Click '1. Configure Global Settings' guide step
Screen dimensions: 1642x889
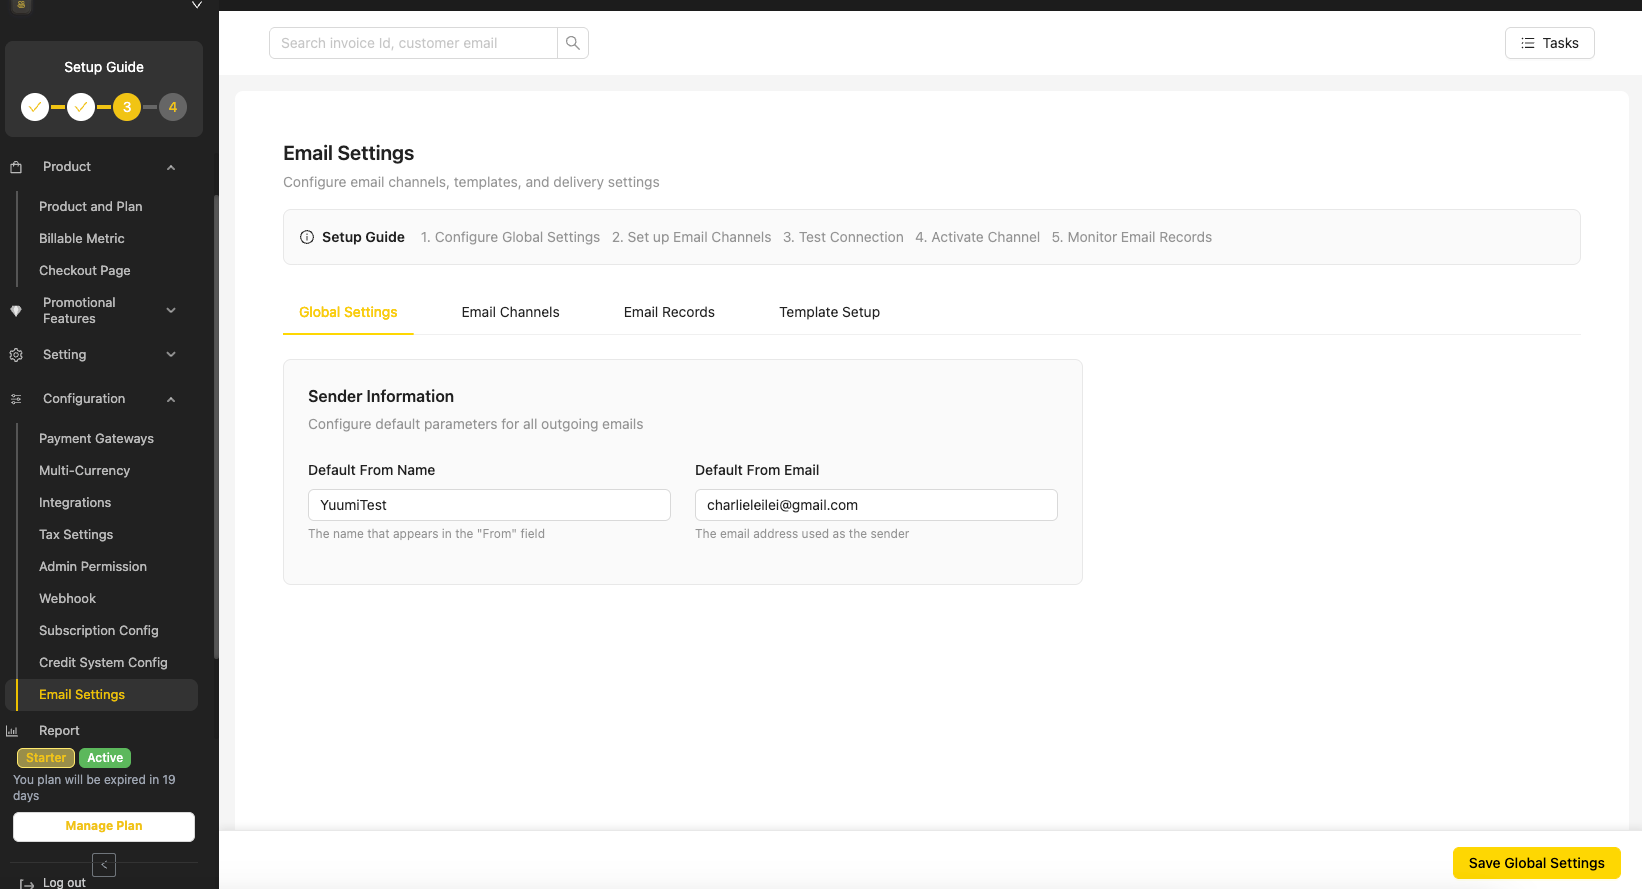[510, 237]
